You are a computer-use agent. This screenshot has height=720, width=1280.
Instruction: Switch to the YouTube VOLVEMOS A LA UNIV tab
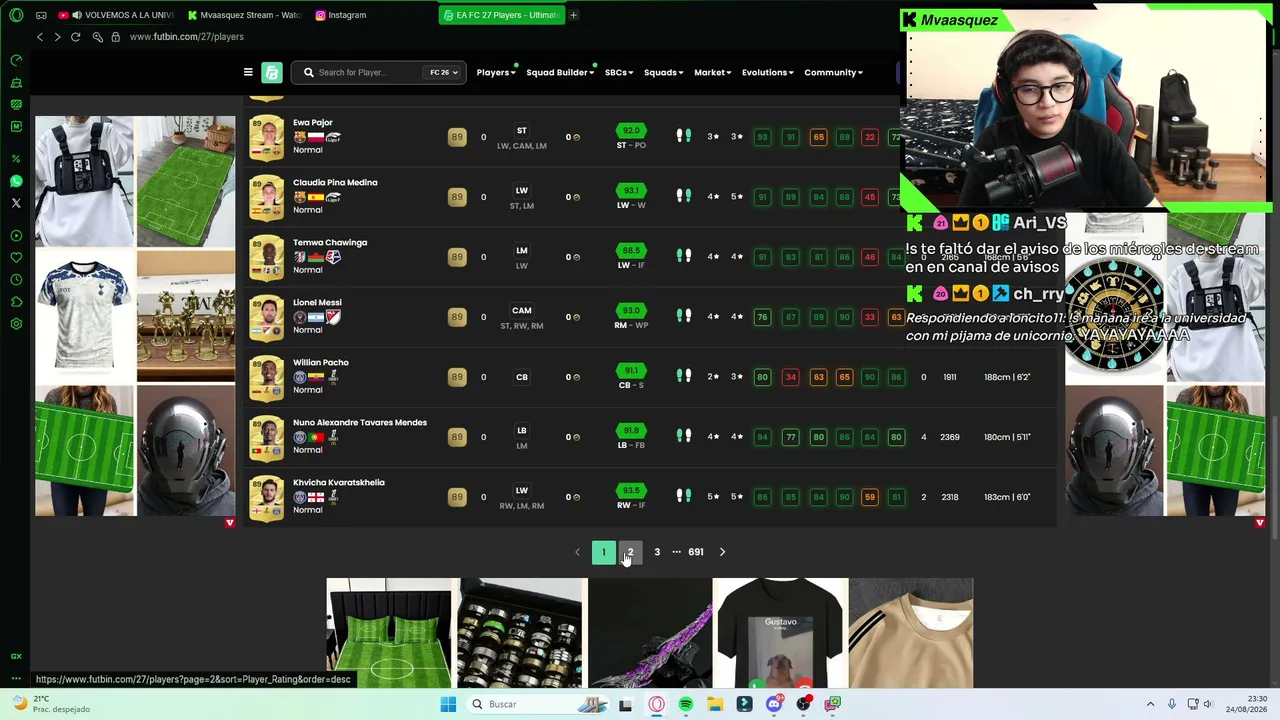115,15
